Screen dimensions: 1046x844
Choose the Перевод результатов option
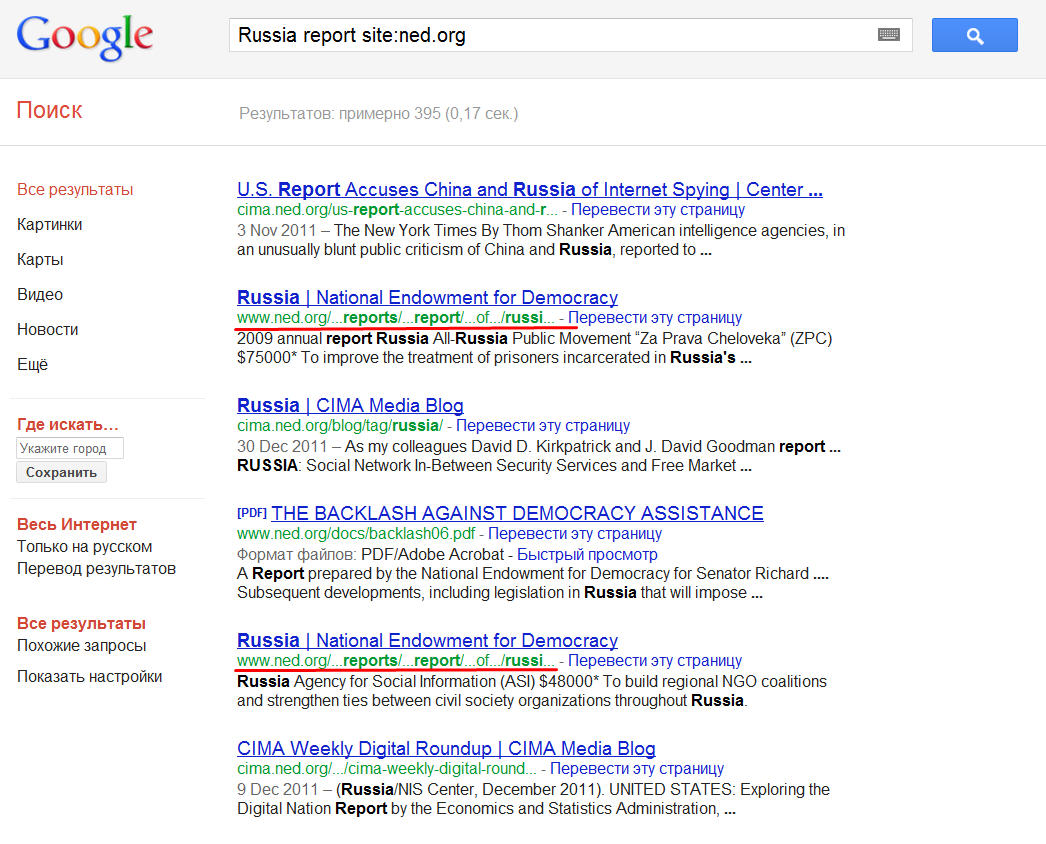pyautogui.click(x=96, y=568)
